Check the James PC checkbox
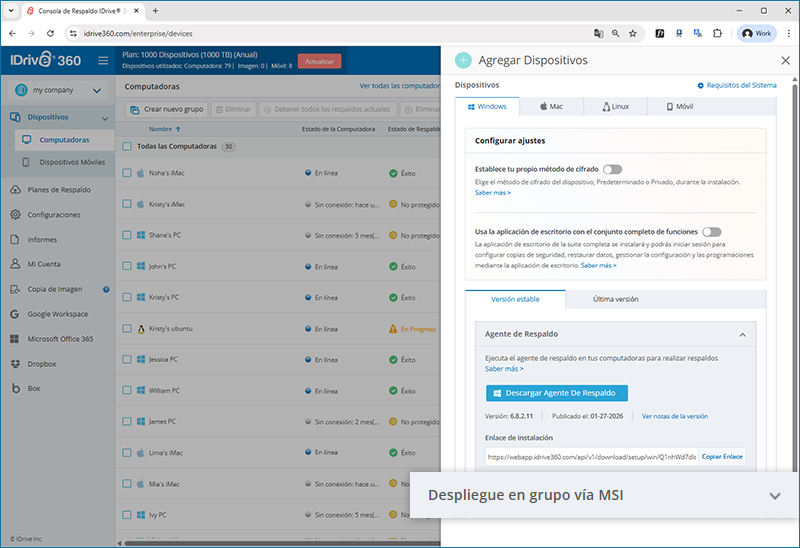The image size is (800, 548). tap(127, 422)
